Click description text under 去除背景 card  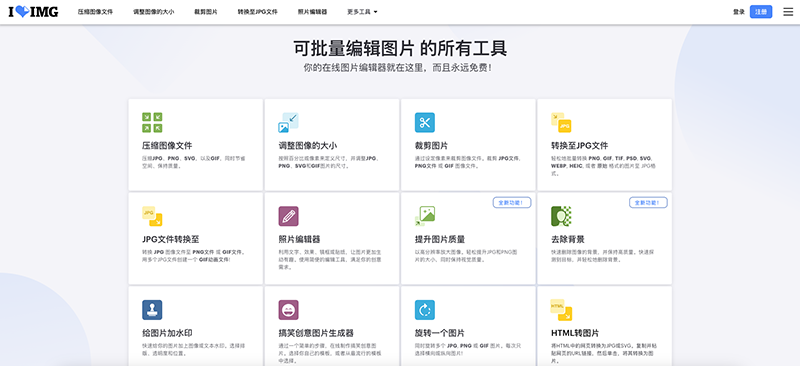(603, 256)
